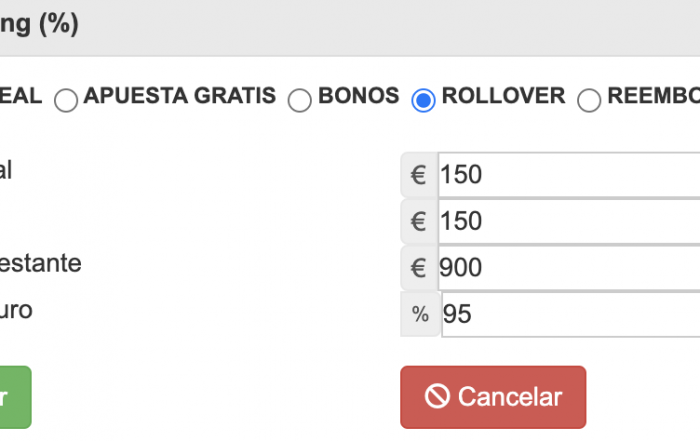Image resolution: width=700 pixels, height=441 pixels.
Task: Click the "BONOS" label text
Action: [358, 97]
